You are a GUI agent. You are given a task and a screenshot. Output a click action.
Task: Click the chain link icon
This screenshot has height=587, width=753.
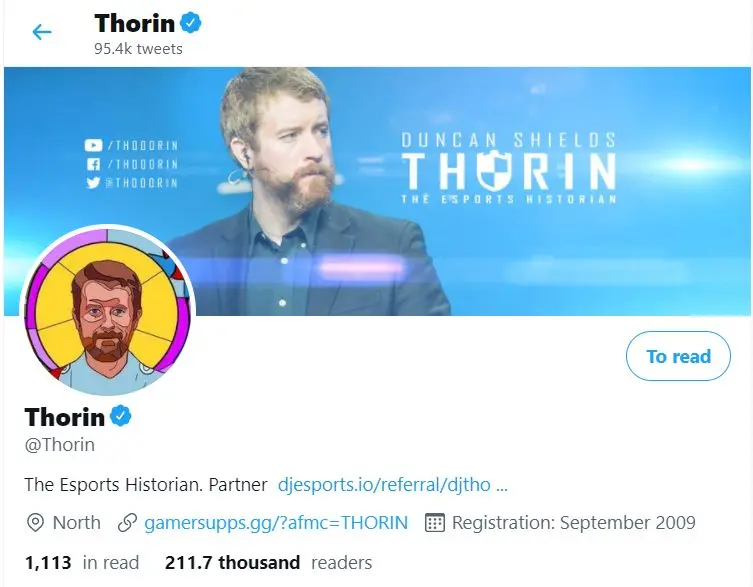click(127, 523)
